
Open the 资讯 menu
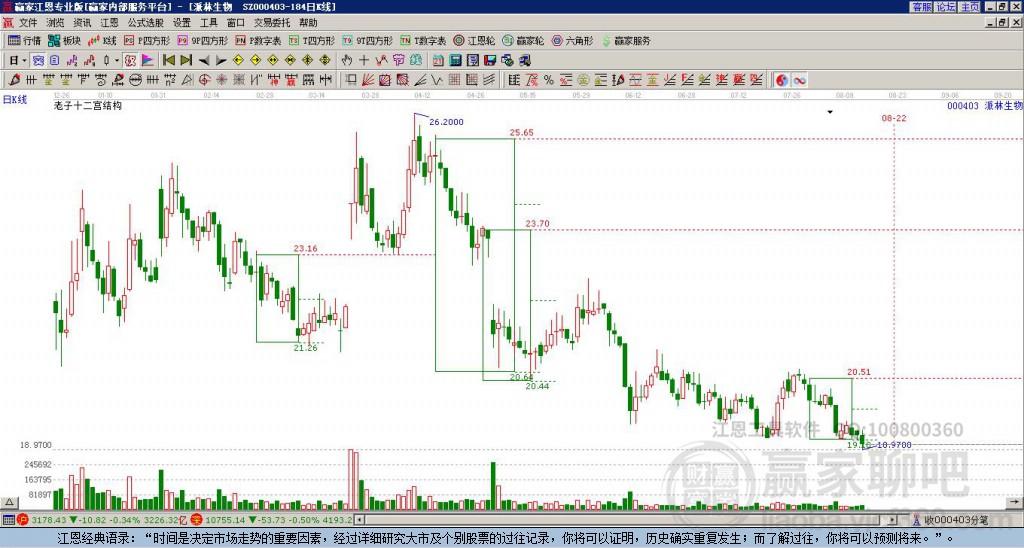pos(82,23)
